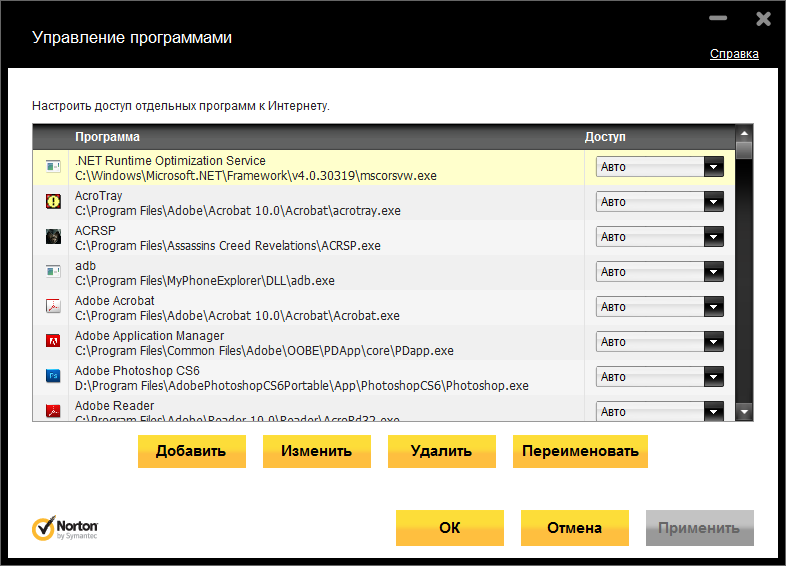Select the 'adb' row name
This screenshot has width=786, height=566.
85,266
